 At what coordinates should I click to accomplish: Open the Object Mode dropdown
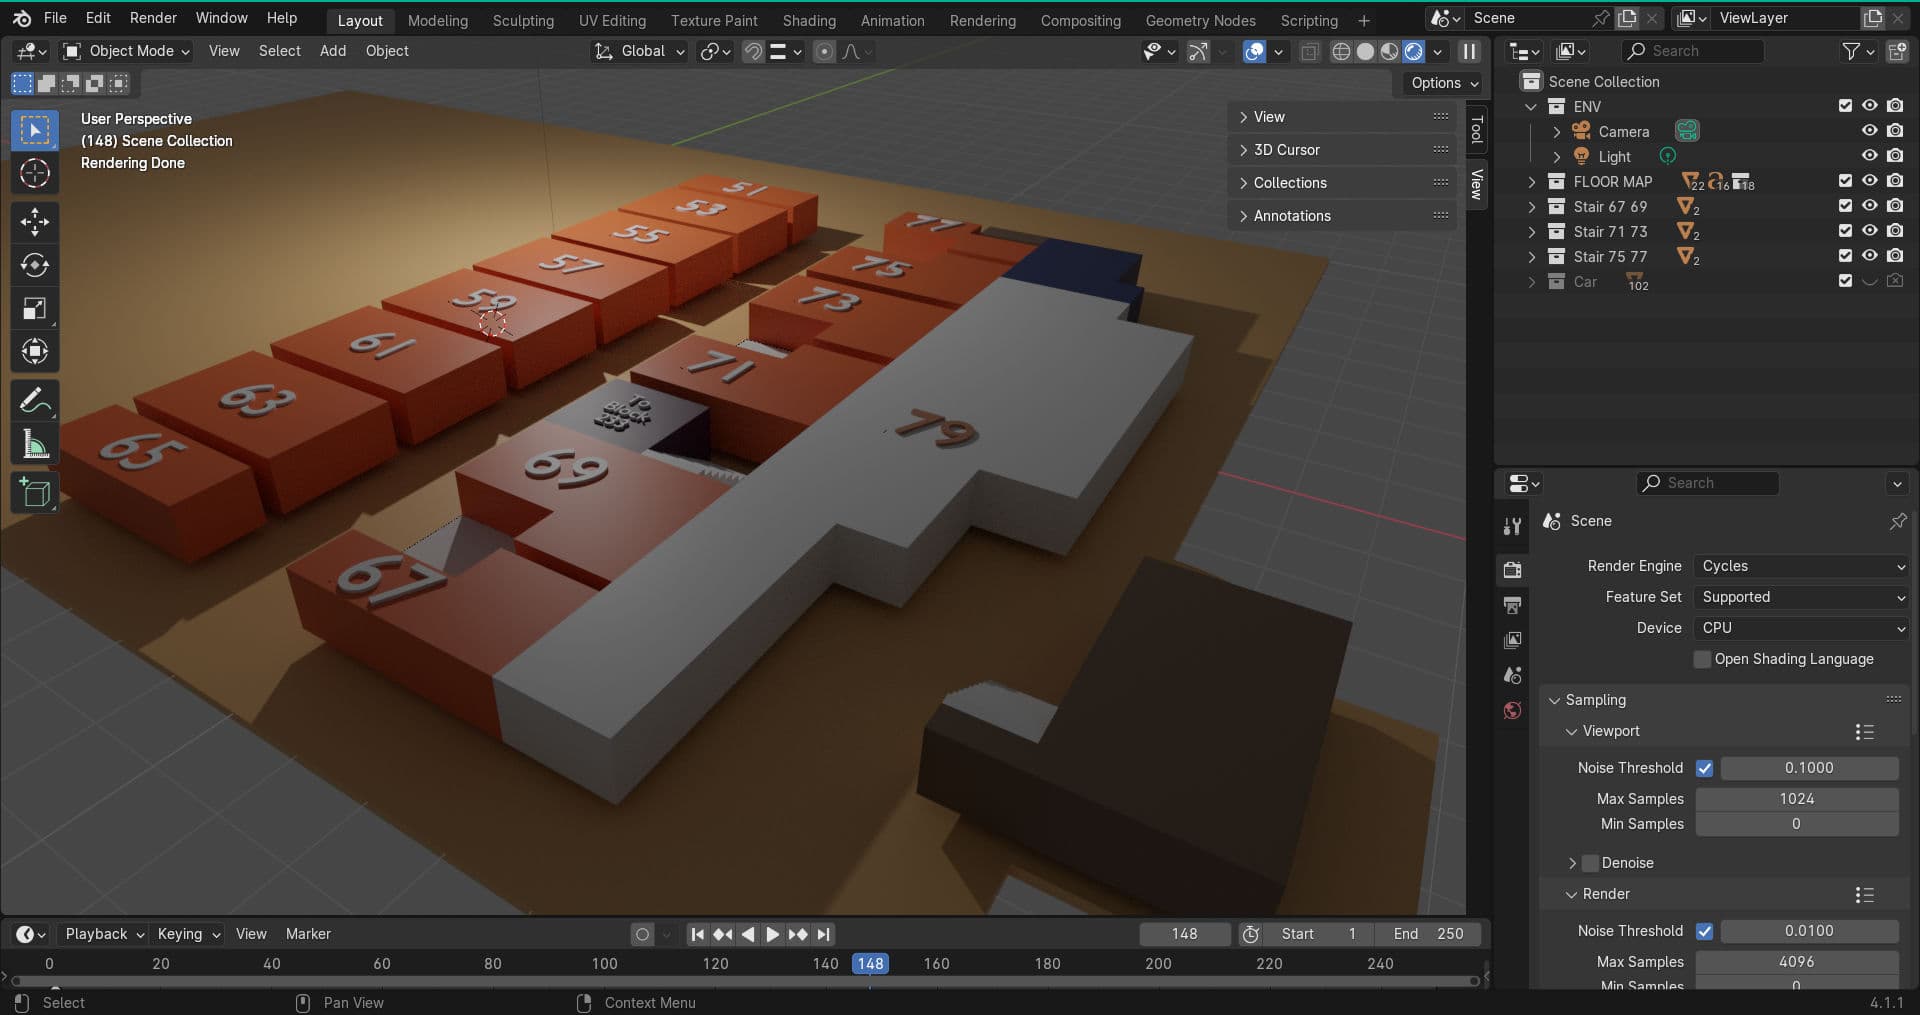pos(126,51)
